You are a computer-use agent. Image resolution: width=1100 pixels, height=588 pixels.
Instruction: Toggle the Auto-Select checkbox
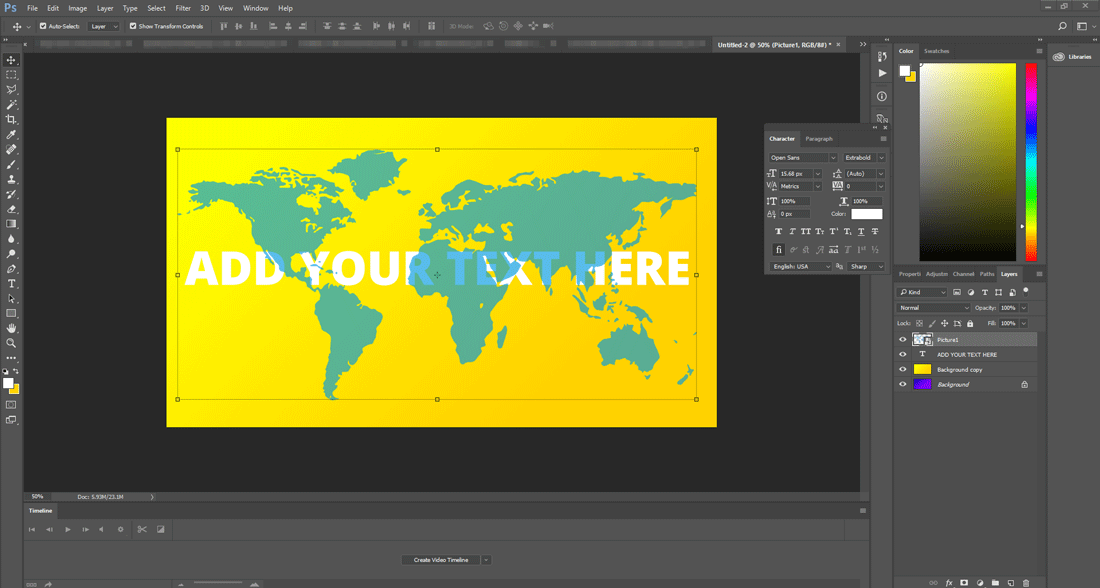43,26
